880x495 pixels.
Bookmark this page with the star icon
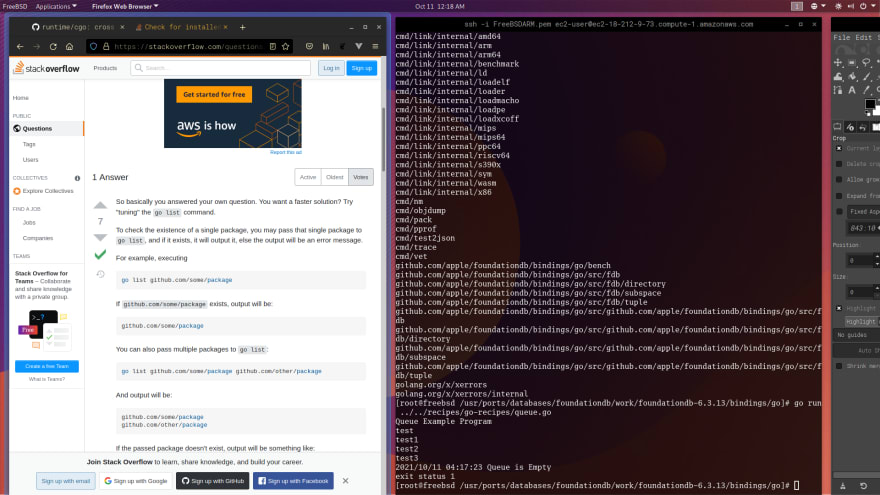pos(286,47)
